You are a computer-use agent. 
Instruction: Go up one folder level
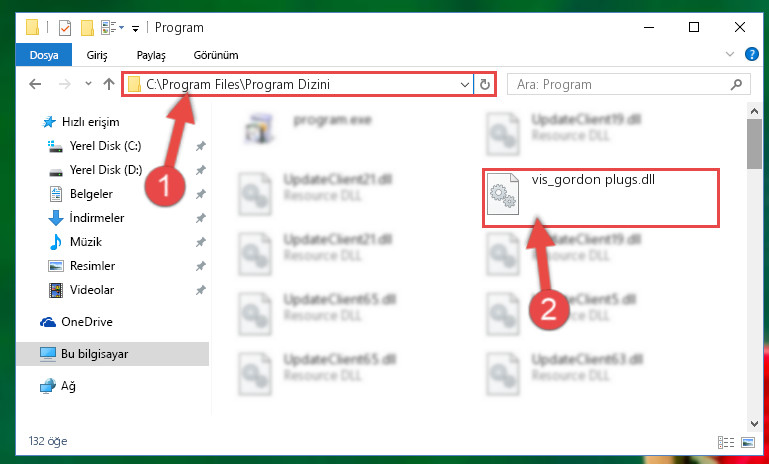pos(109,84)
